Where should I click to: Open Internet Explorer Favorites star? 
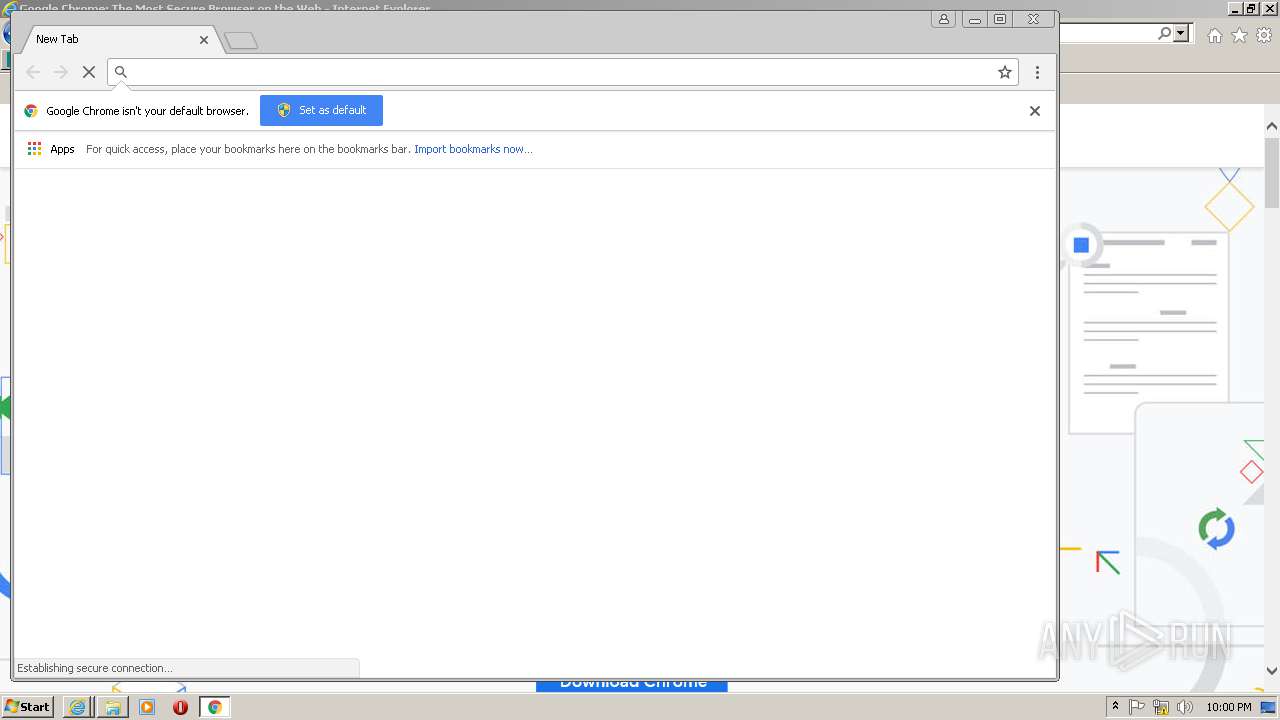[x=1239, y=35]
